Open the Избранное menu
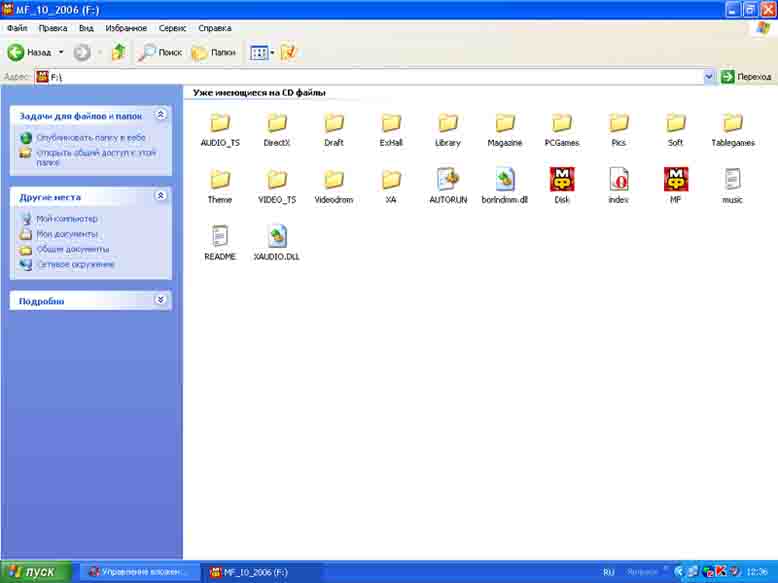 (126, 29)
